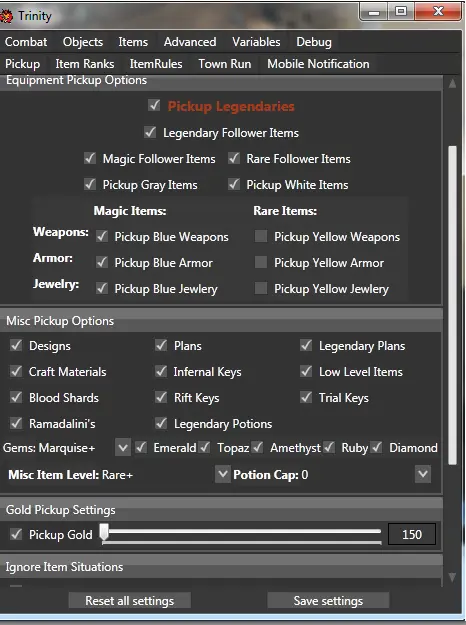Open the Combat tab
466x625 pixels.
26,42
